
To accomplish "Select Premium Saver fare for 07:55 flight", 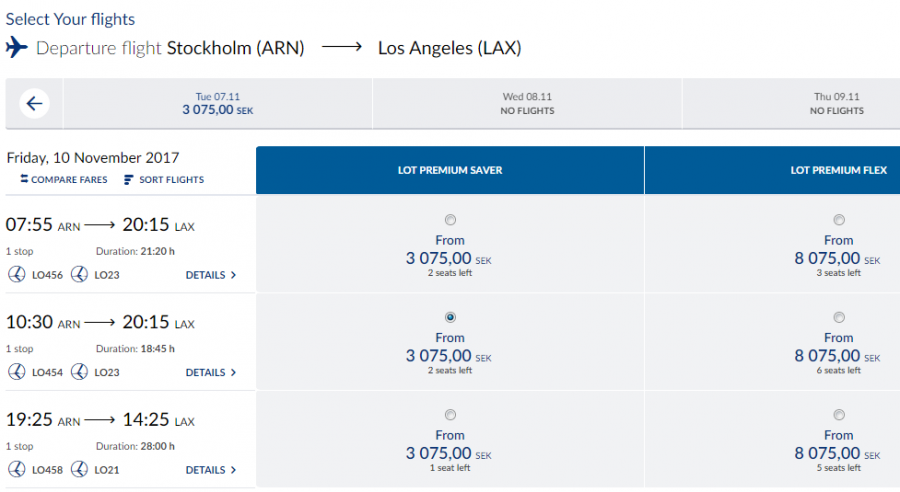I will pos(450,220).
